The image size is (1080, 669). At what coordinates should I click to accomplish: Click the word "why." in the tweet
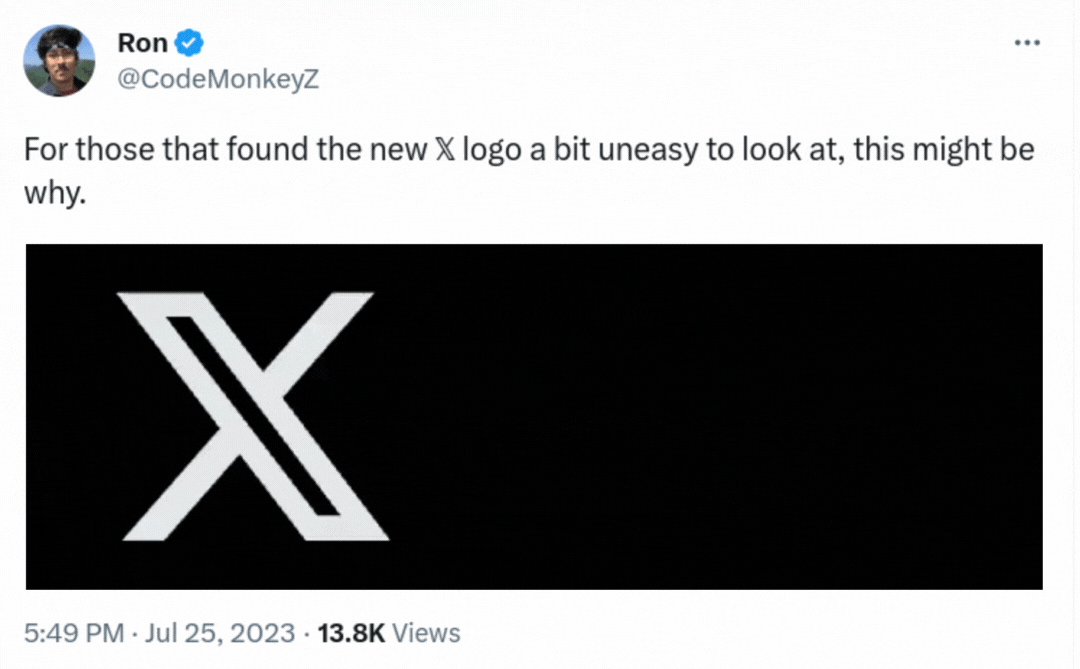(56, 191)
